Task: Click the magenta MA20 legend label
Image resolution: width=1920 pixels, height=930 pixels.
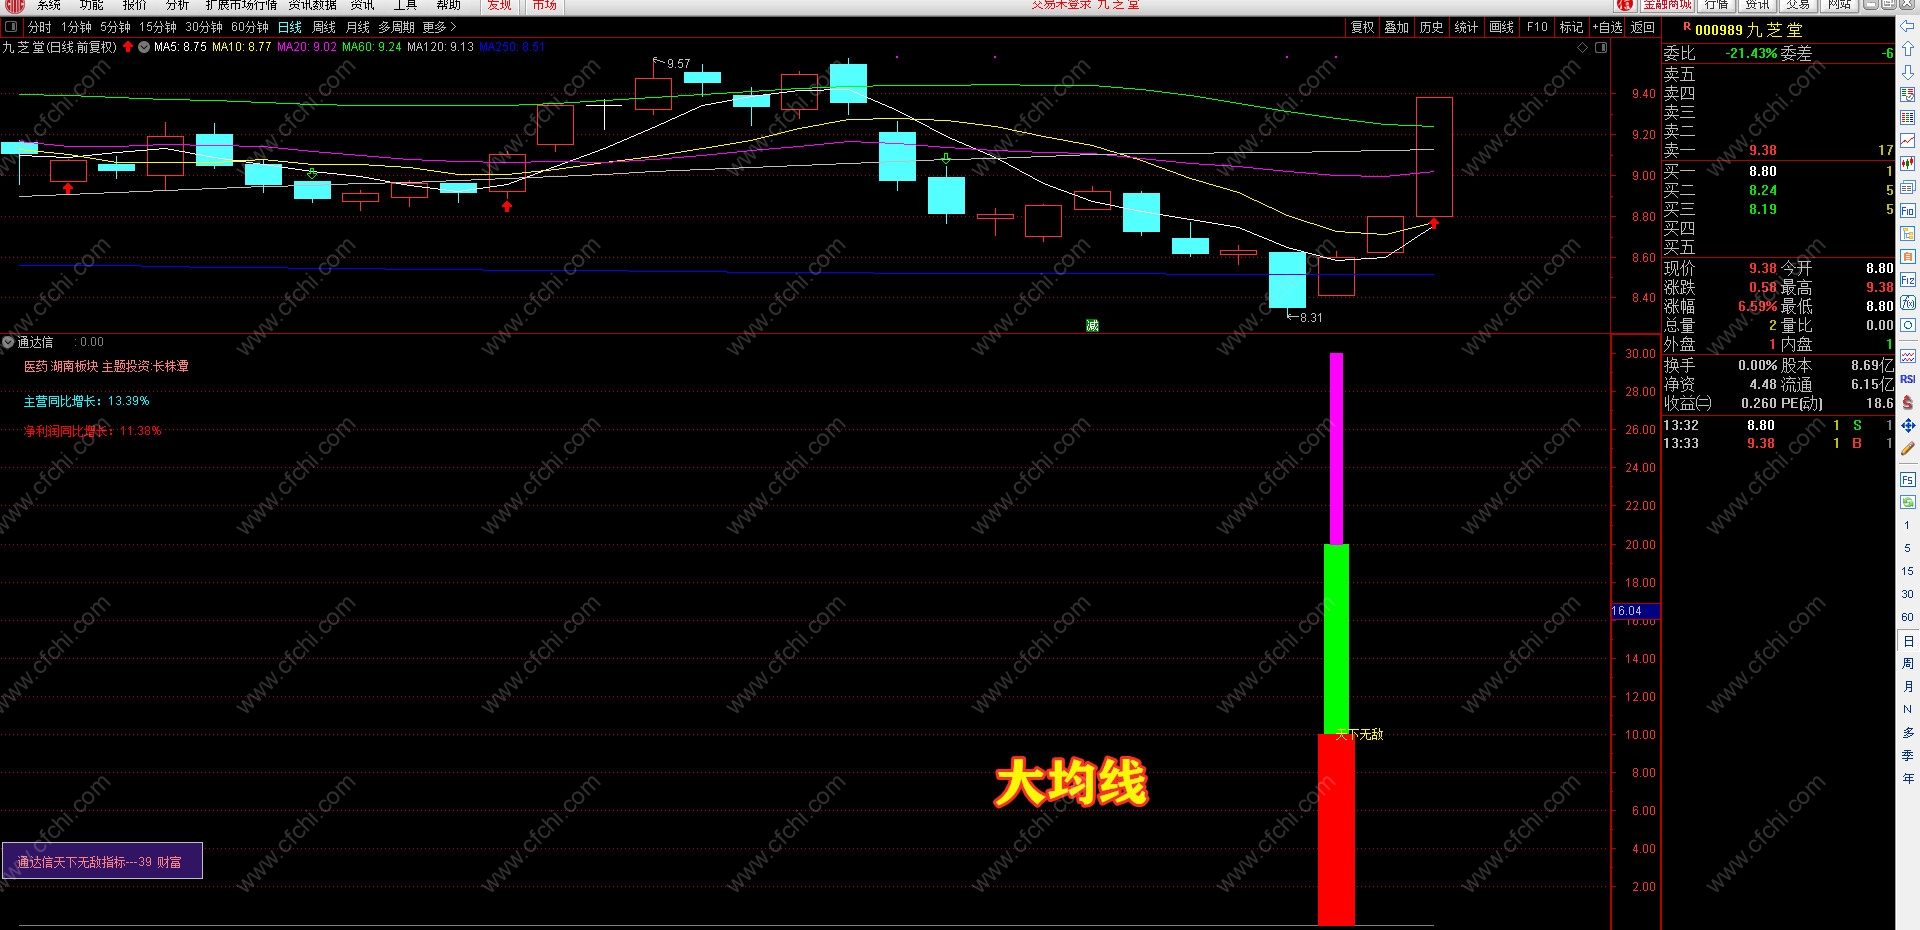Action: coord(306,47)
